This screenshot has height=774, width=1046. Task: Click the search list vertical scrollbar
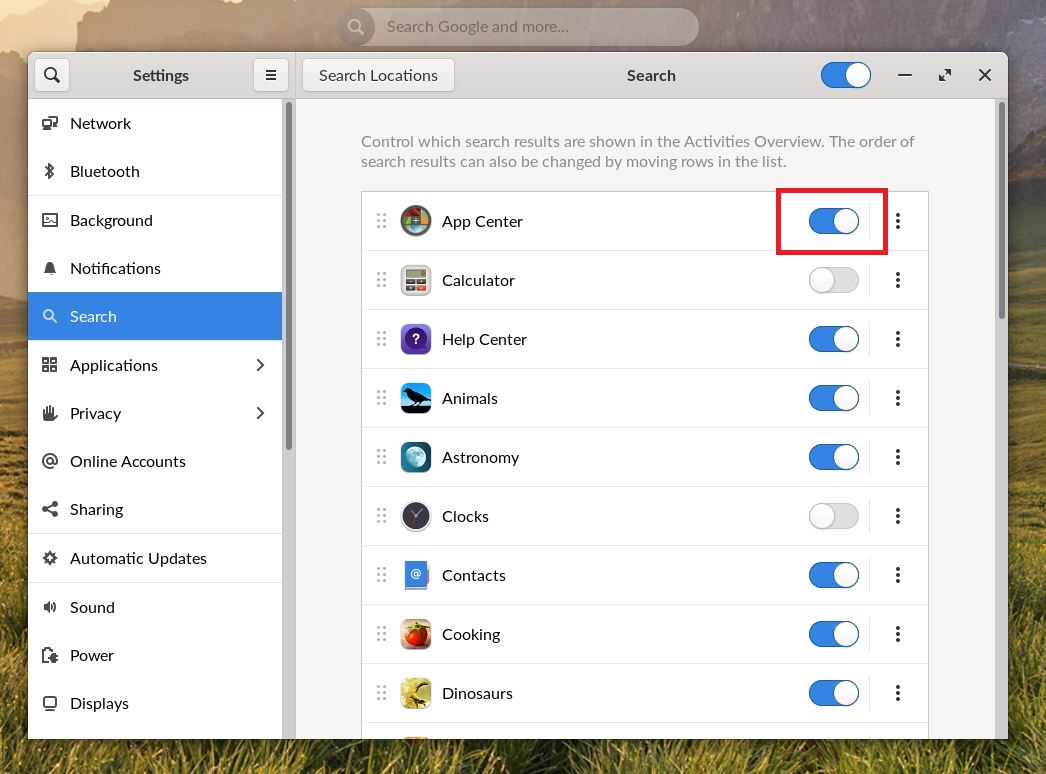[x=1001, y=210]
